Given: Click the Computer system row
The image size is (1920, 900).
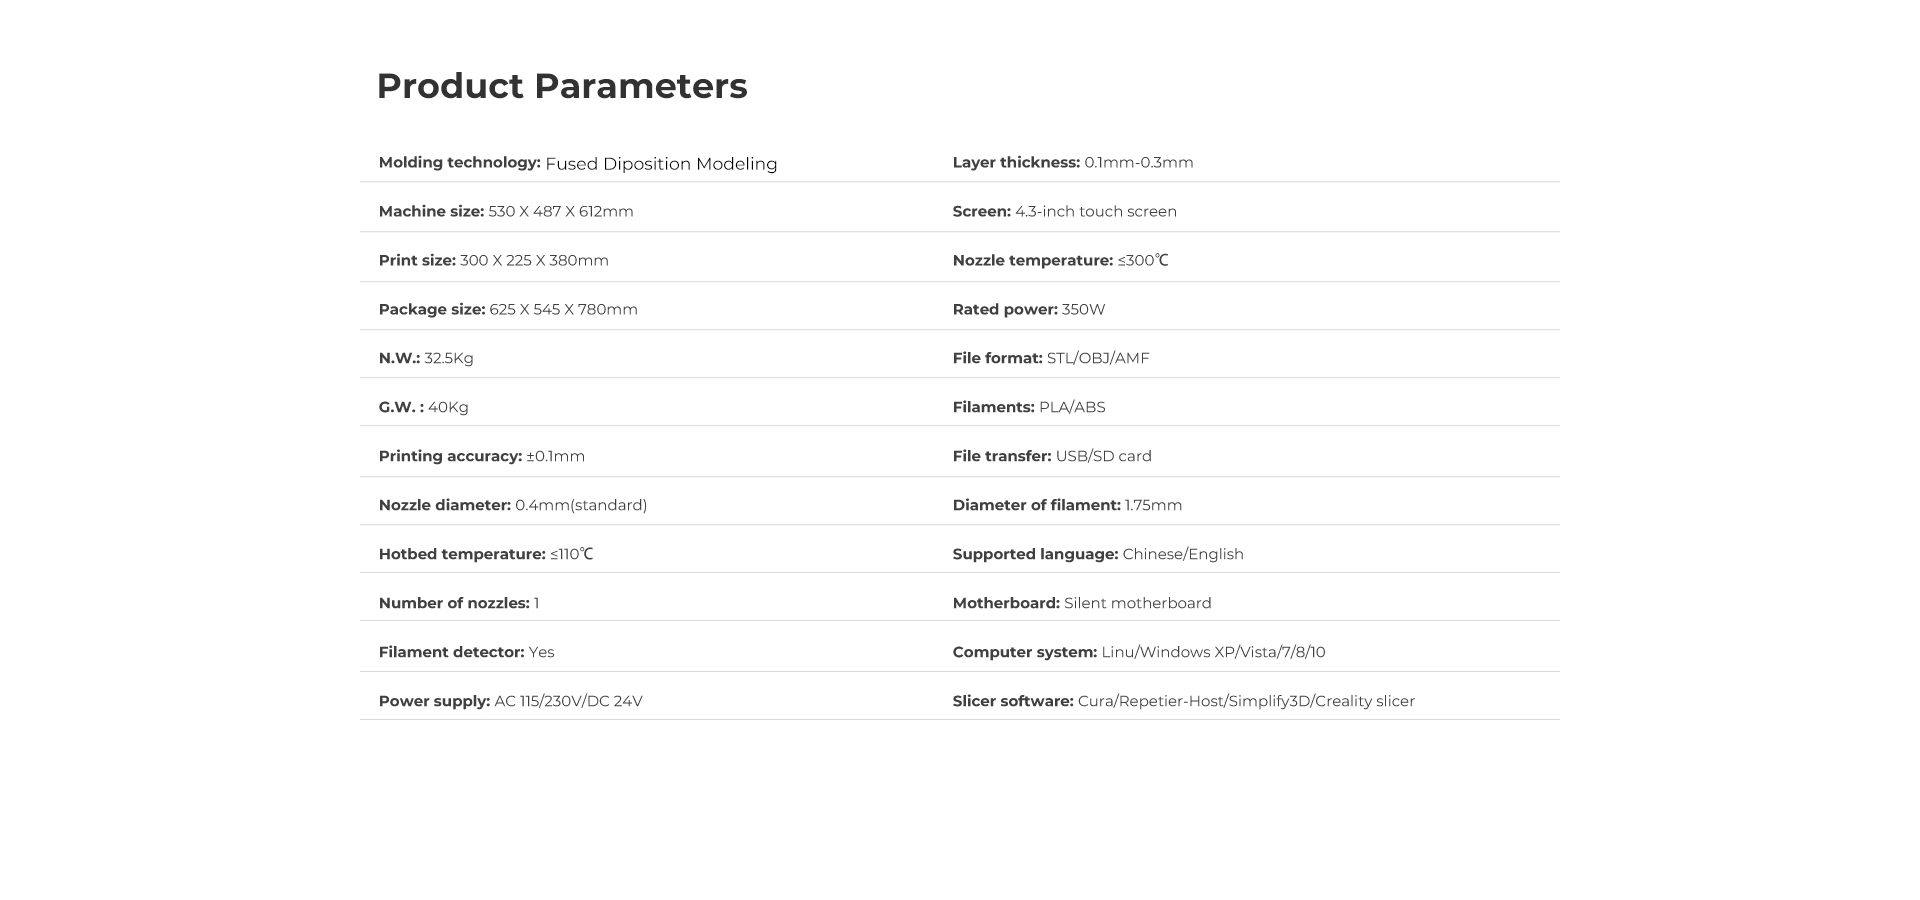Looking at the screenshot, I should coord(1139,652).
